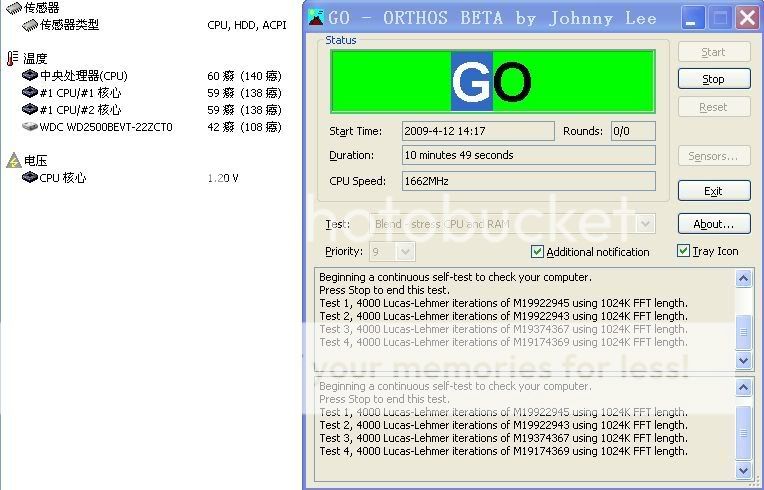
Task: Minimize the ORTHOS window
Action: coord(691,19)
